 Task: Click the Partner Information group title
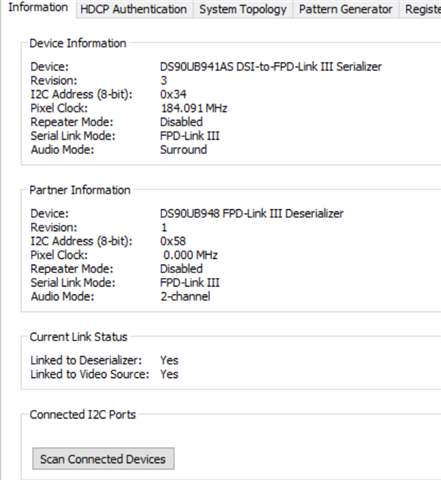(x=80, y=190)
